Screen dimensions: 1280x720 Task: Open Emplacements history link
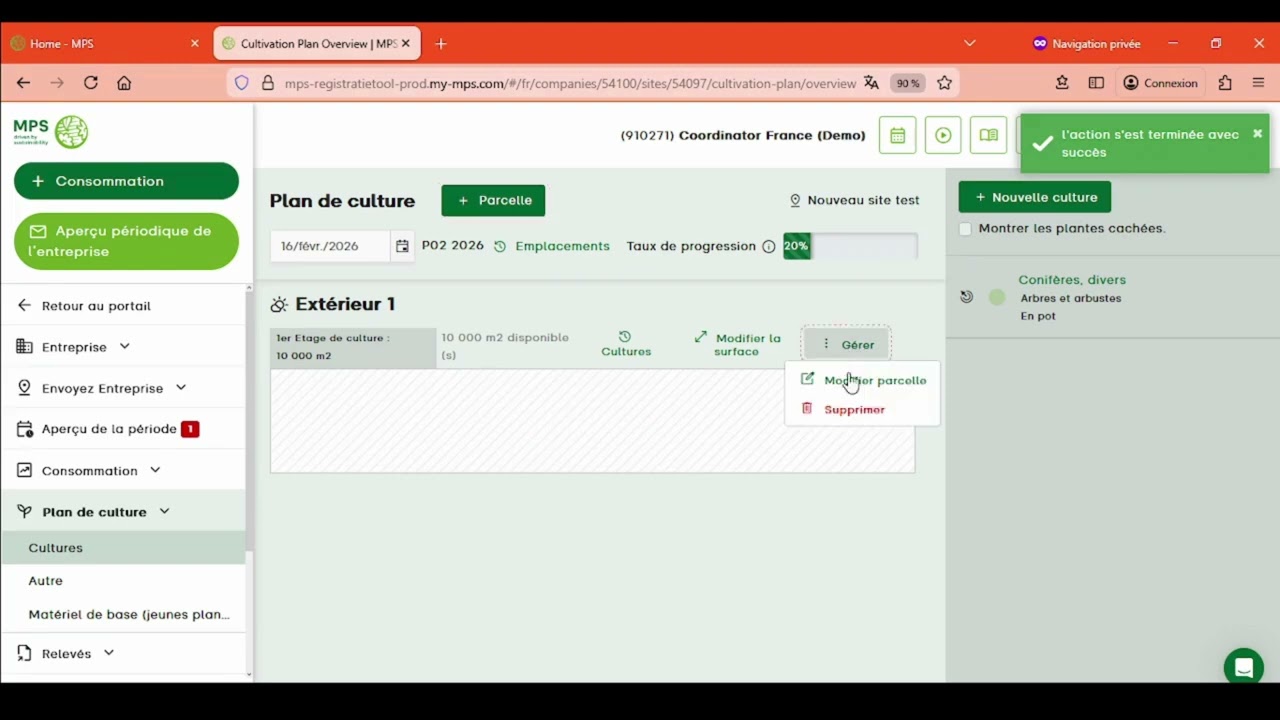pyautogui.click(x=551, y=246)
